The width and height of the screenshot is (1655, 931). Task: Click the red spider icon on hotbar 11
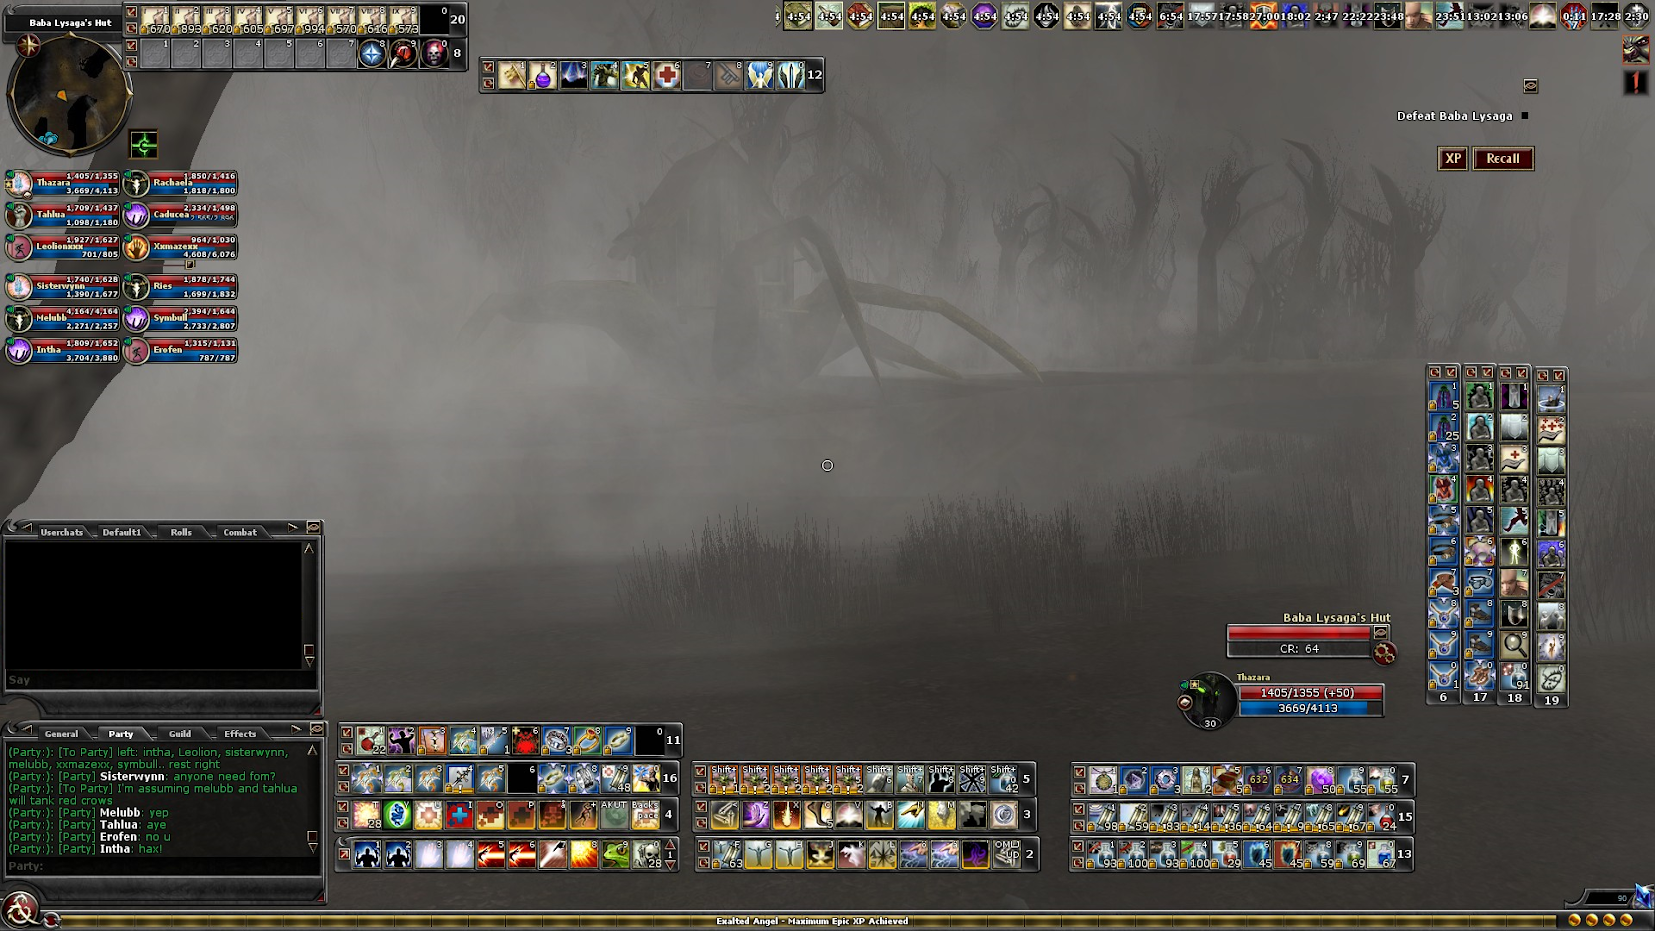(x=526, y=740)
